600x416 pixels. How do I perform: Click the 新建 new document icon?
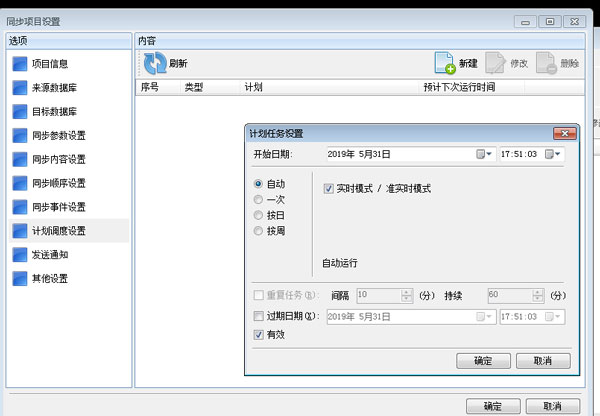(x=445, y=63)
